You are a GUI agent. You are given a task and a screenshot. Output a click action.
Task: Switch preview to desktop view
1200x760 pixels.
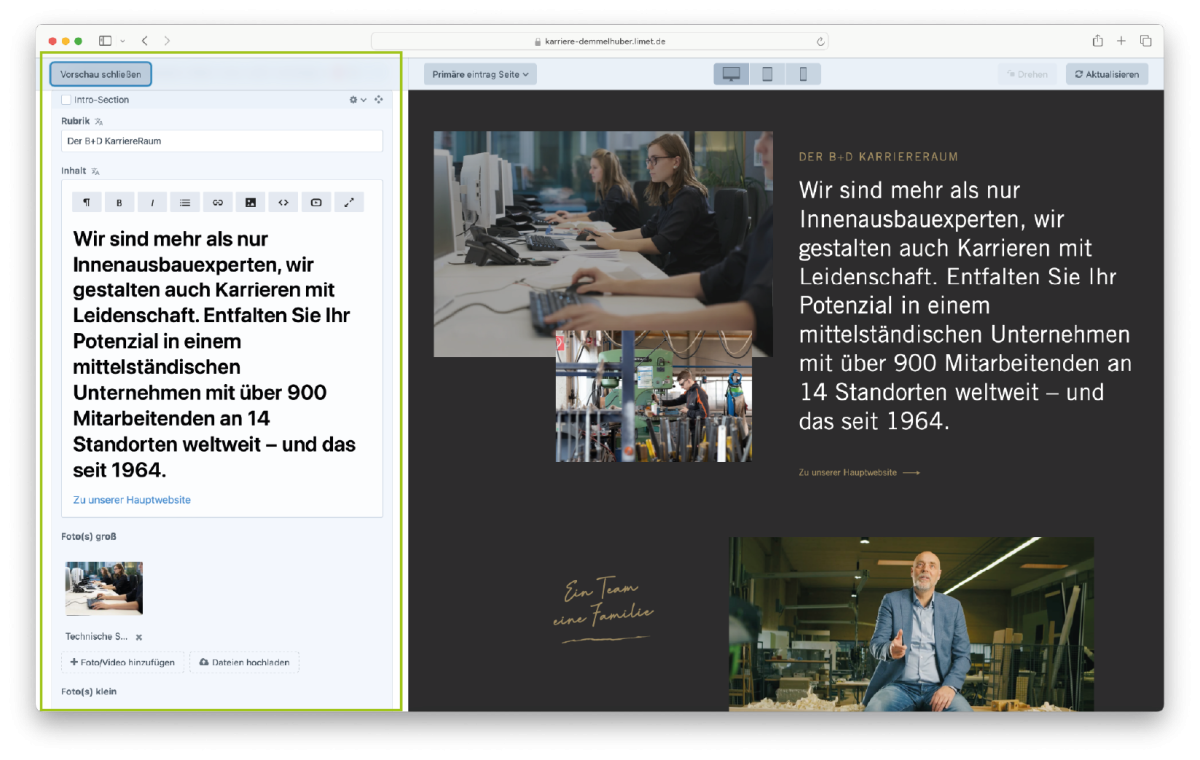[x=731, y=74]
